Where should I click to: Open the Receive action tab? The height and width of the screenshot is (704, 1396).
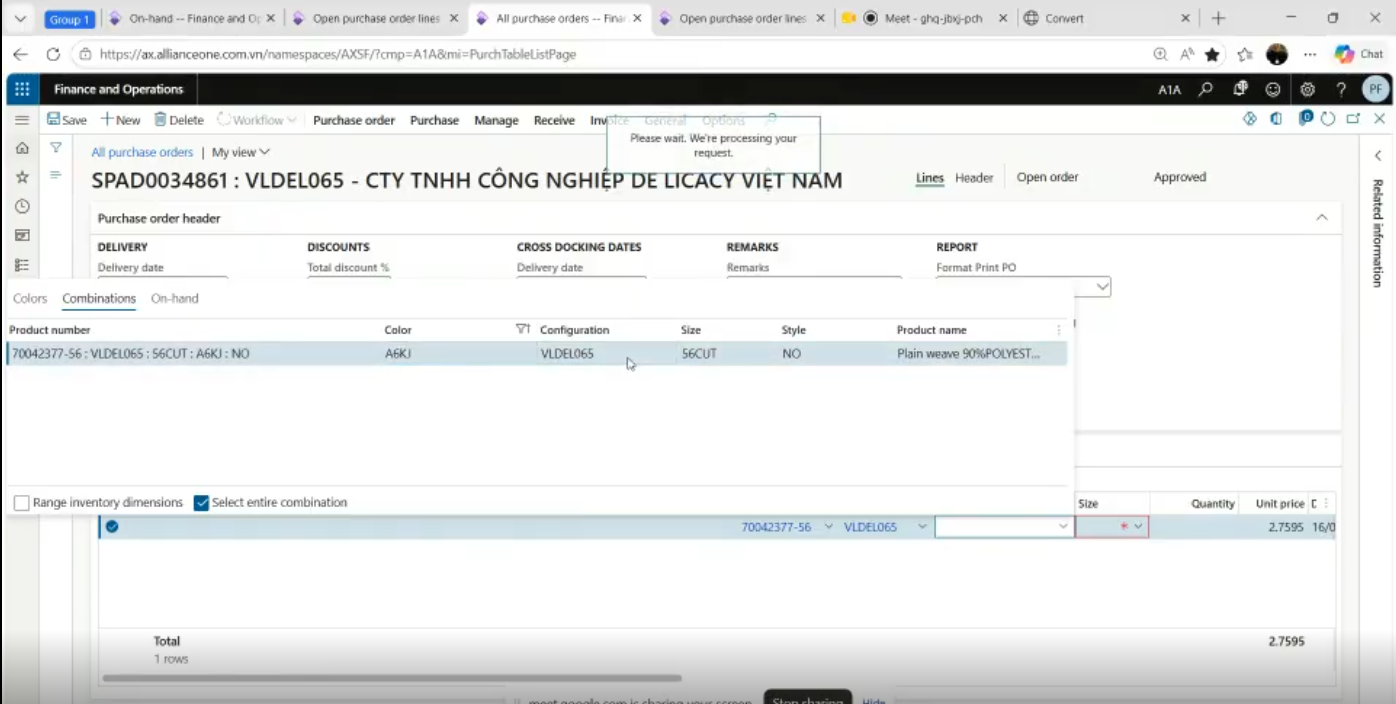tap(554, 120)
